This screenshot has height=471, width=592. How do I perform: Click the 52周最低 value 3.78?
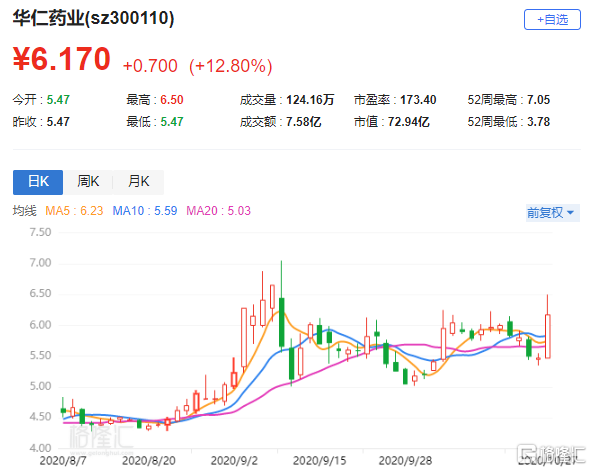pyautogui.click(x=538, y=122)
